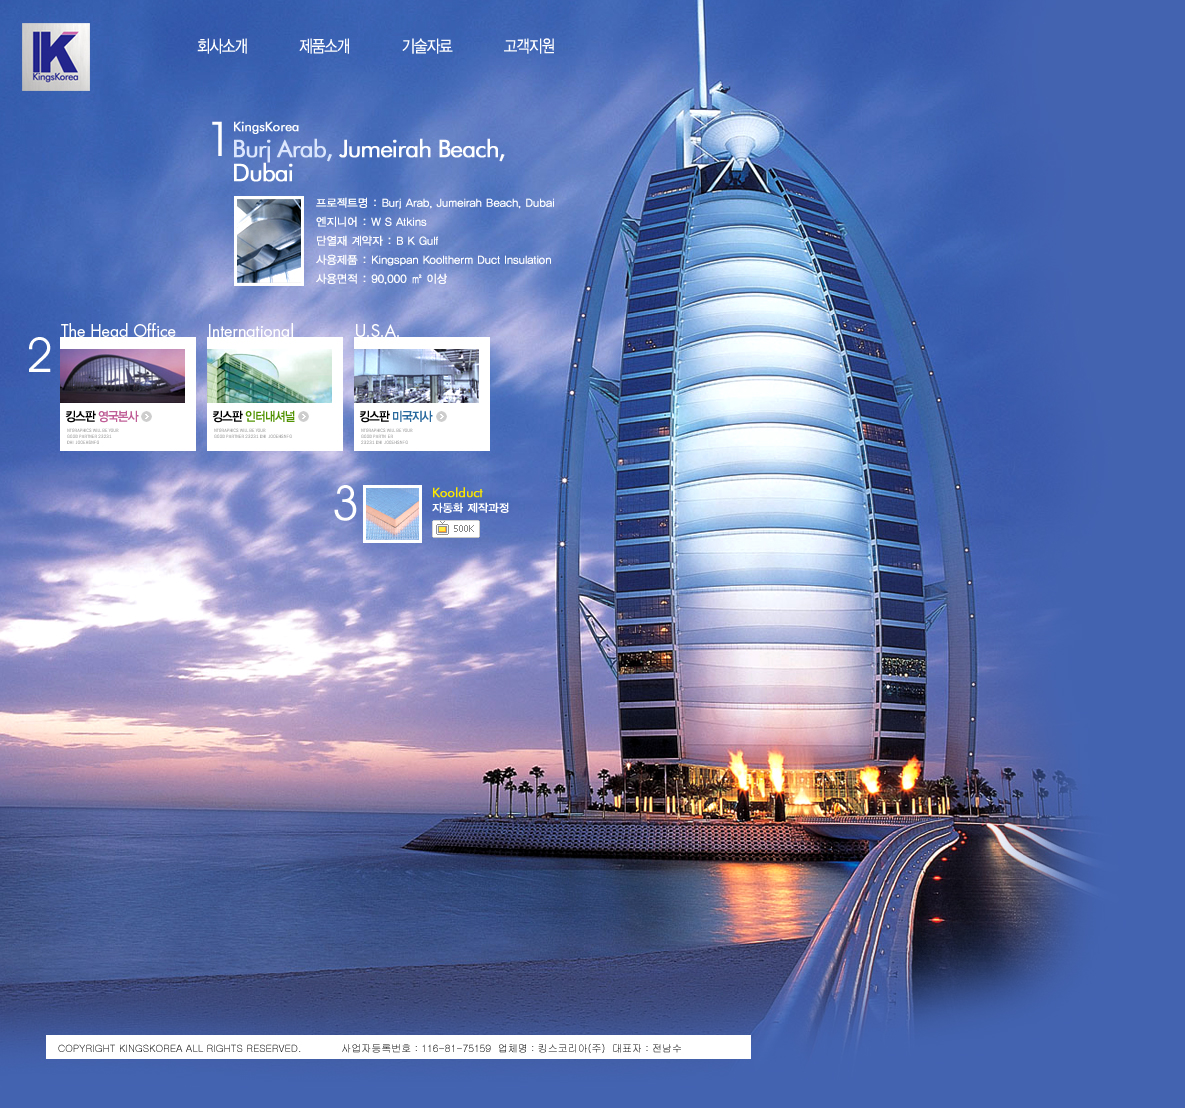This screenshot has width=1185, height=1108.
Task: Follow the 킹스판 미국지사 text link
Action: click(395, 417)
